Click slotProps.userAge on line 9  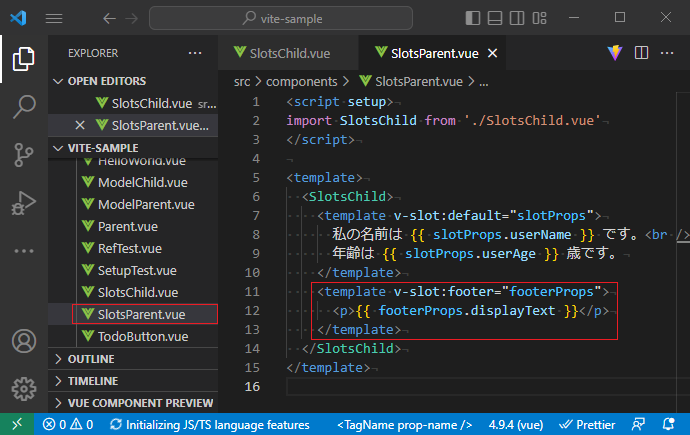pos(470,254)
